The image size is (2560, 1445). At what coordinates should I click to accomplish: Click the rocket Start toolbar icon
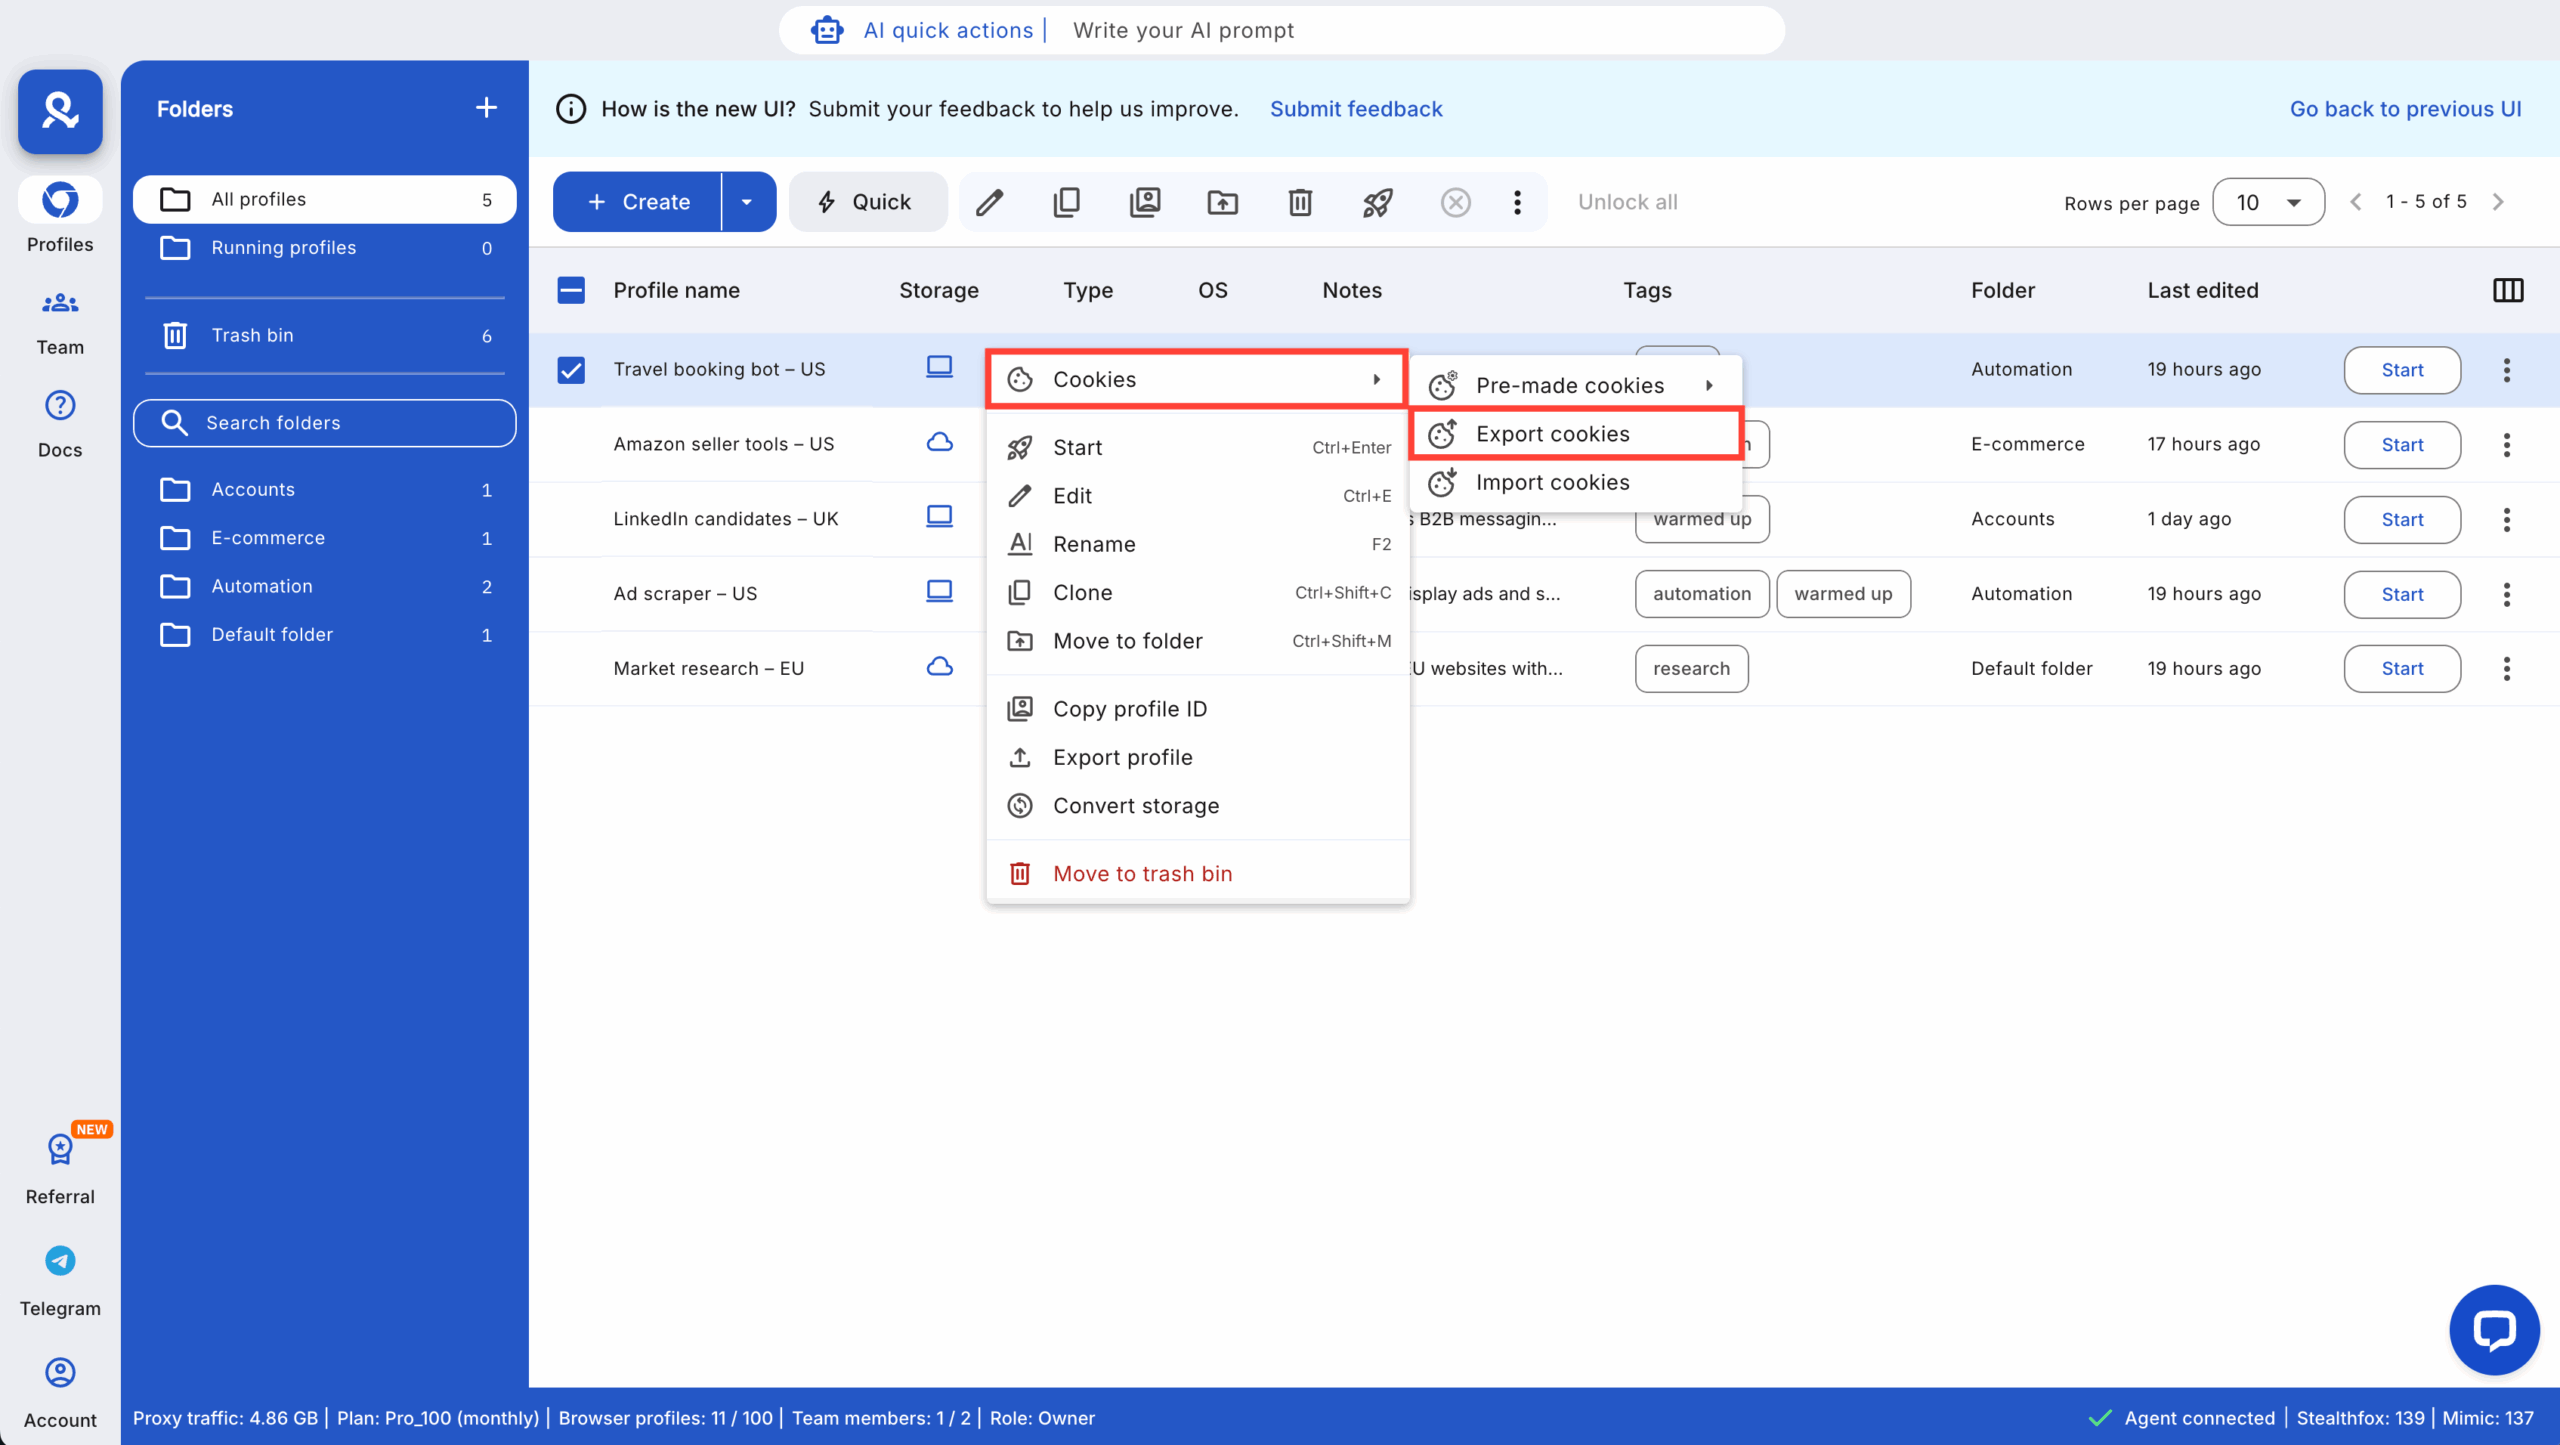tap(1377, 202)
